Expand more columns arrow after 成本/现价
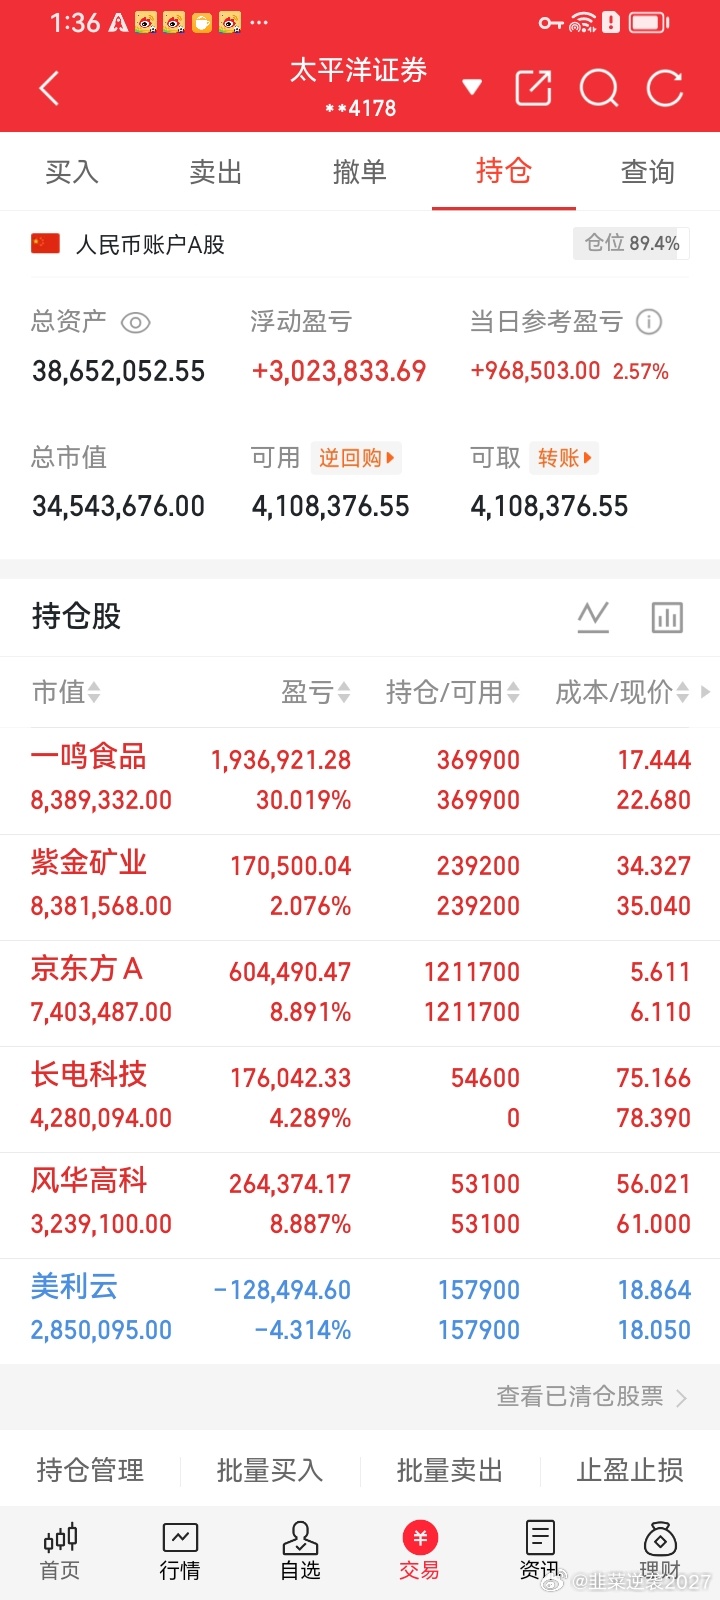 [x=706, y=691]
